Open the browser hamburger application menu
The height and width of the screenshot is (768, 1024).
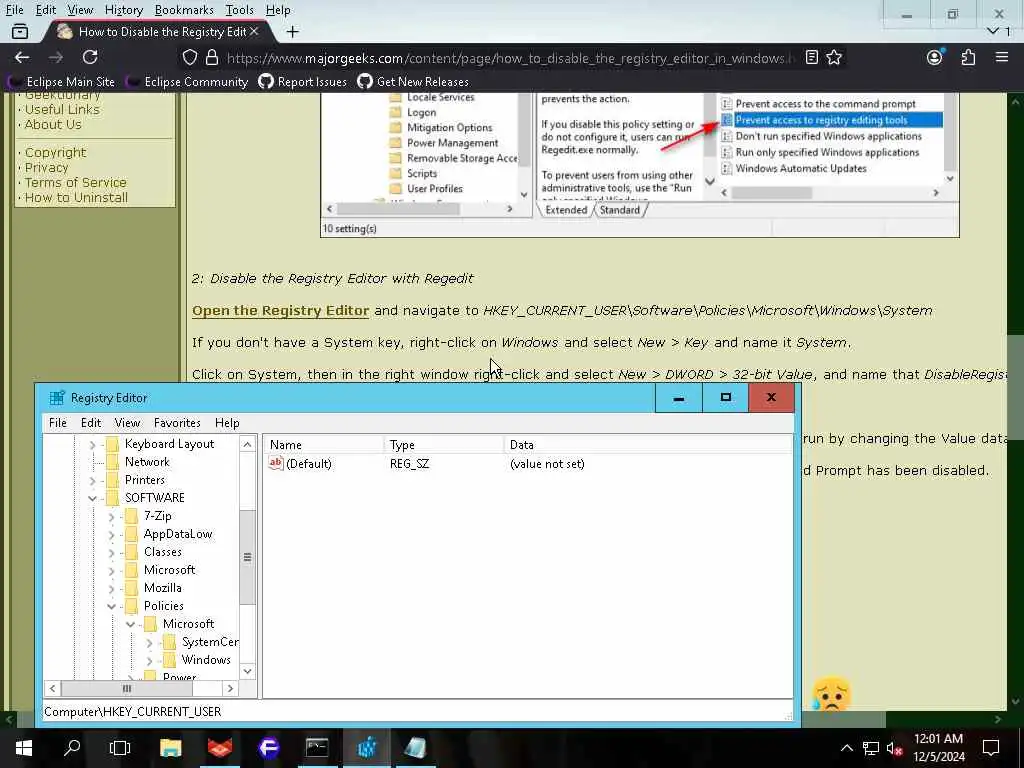(x=1002, y=57)
